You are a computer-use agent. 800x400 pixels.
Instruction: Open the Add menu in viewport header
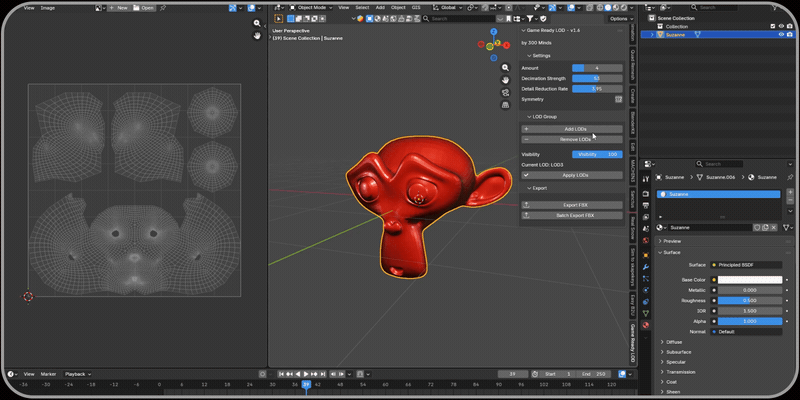coord(380,8)
